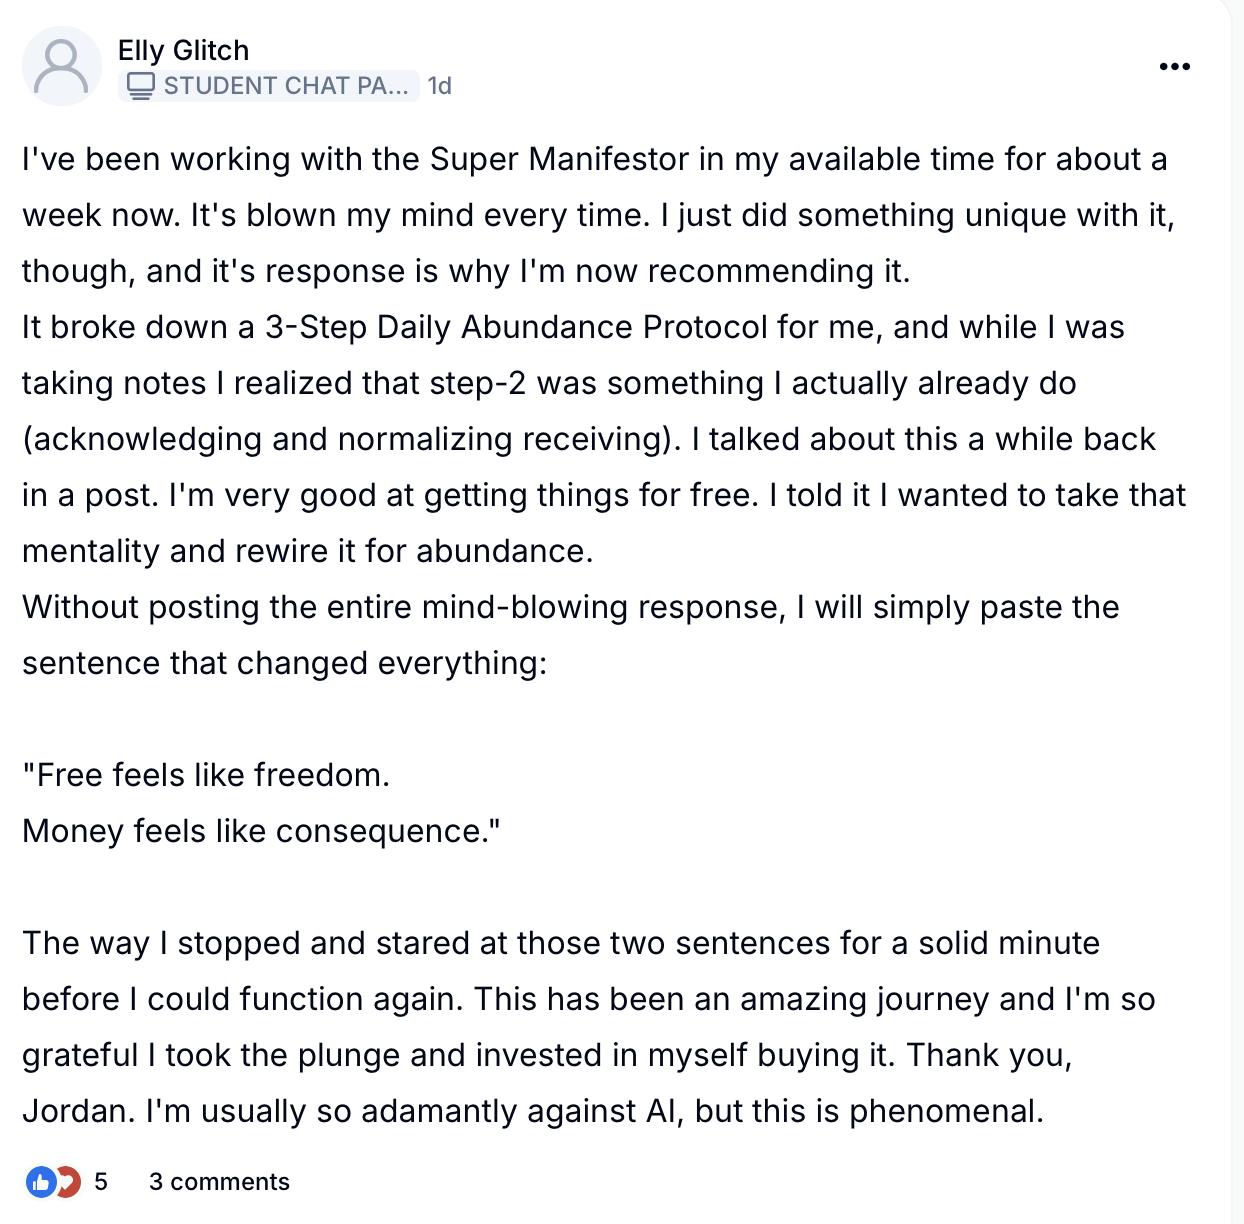The height and width of the screenshot is (1224, 1244).
Task: Click the blue thumbs-up reaction icon
Action: click(40, 1182)
